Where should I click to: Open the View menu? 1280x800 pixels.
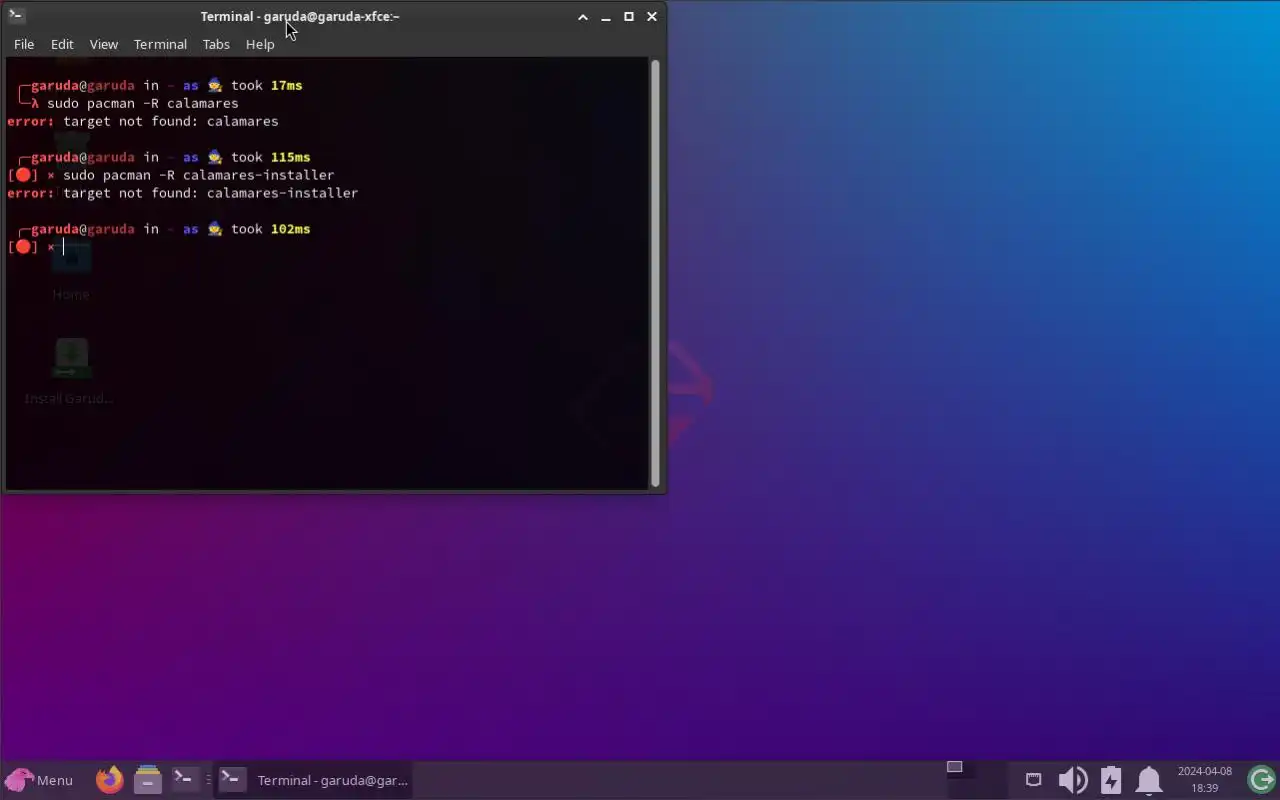(104, 44)
